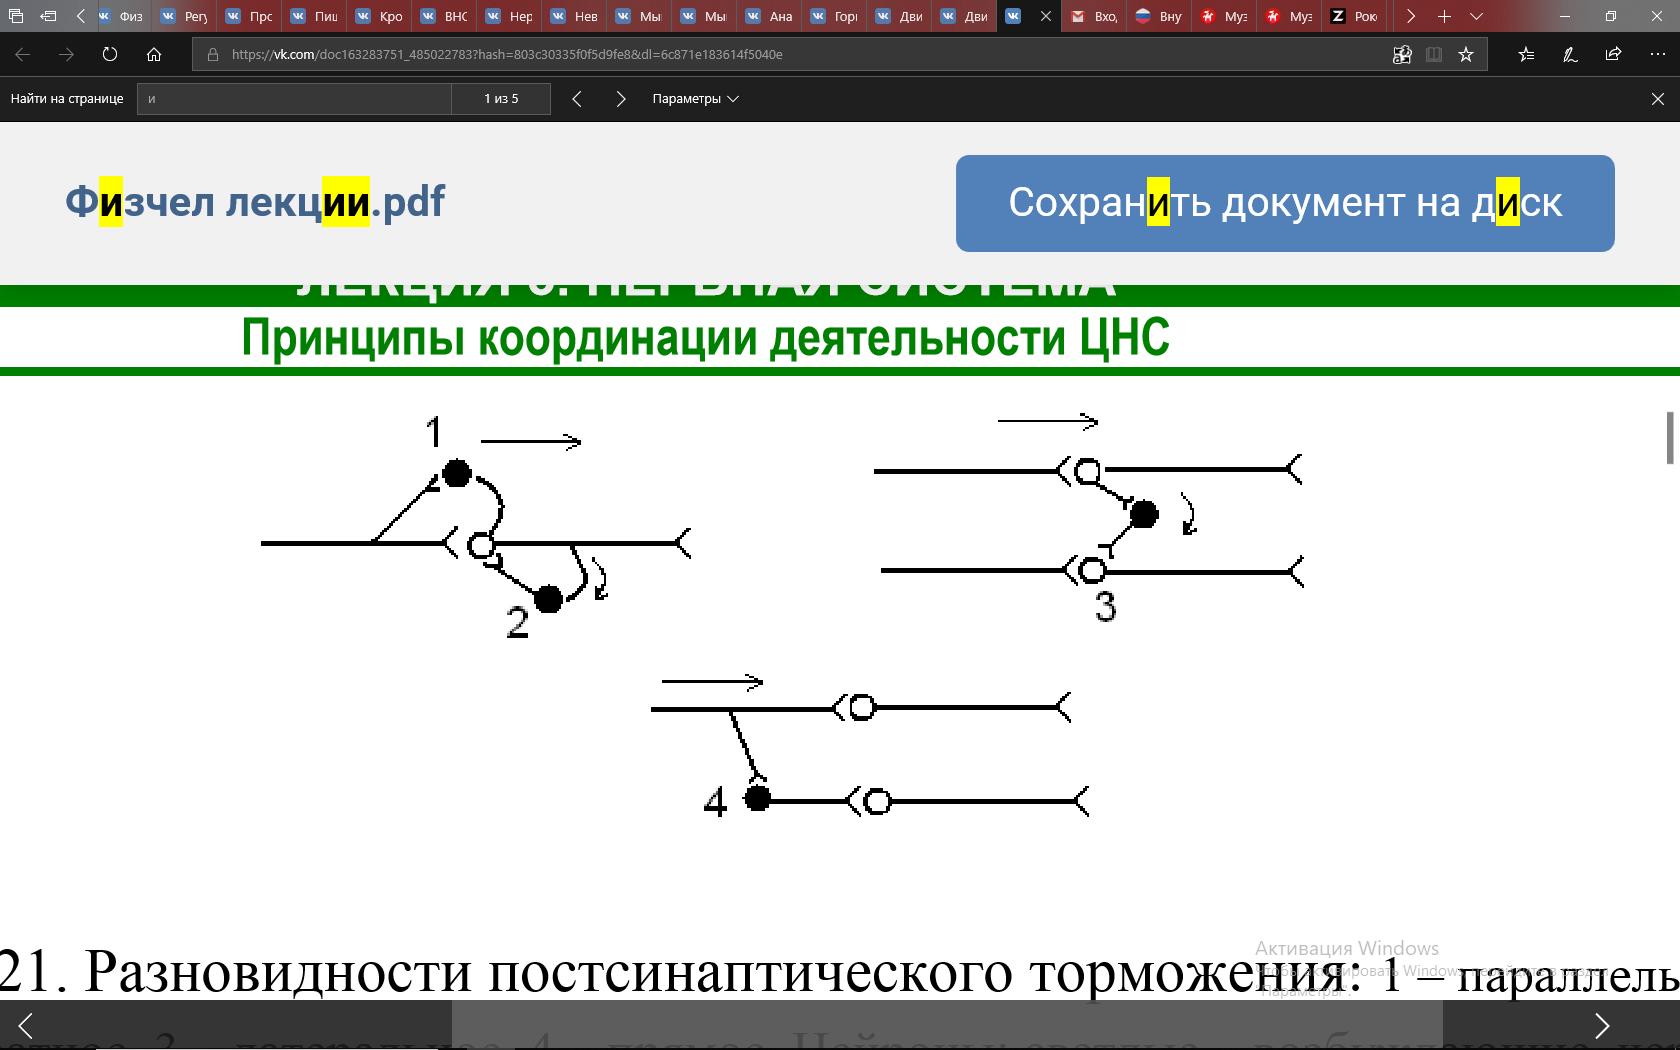The width and height of the screenshot is (1680, 1050).
Task: Click the add notes pen icon
Action: click(1570, 55)
